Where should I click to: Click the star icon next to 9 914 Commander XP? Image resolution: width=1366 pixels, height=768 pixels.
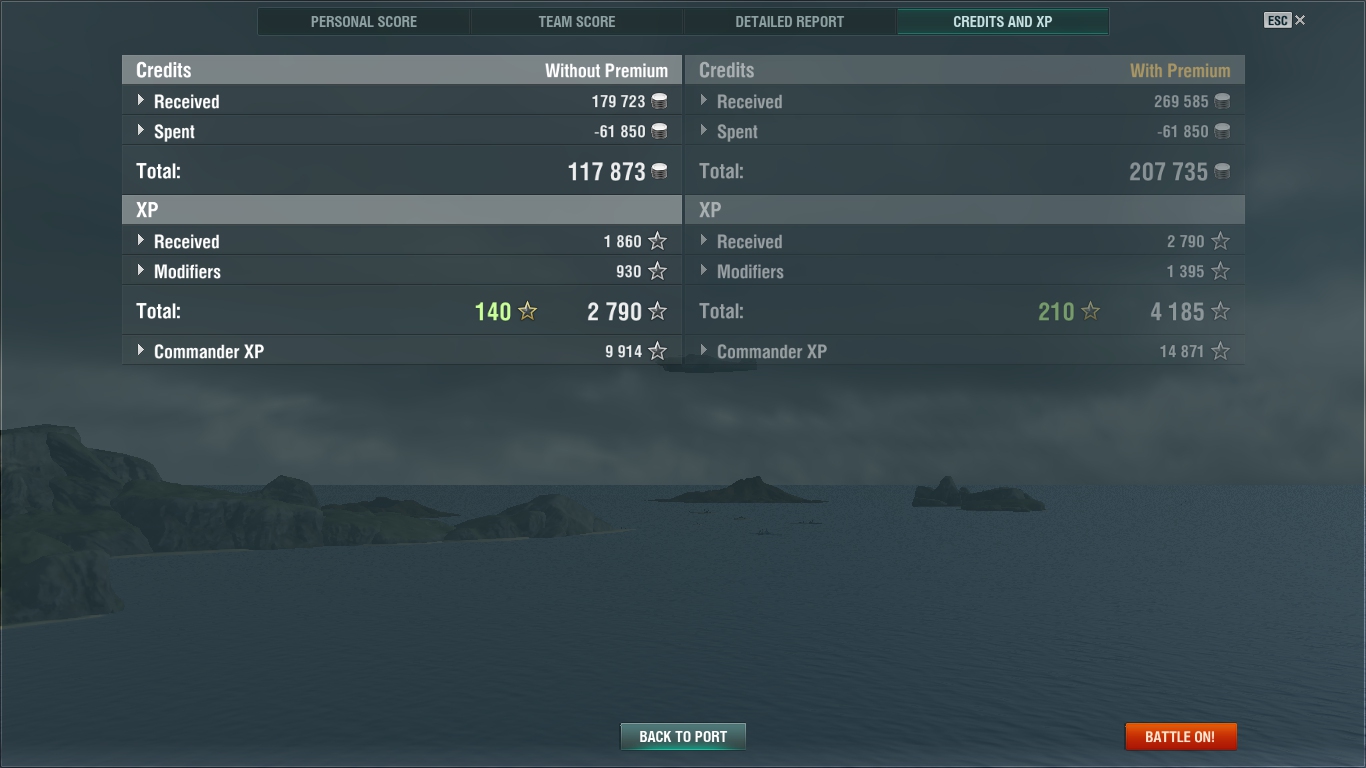657,351
